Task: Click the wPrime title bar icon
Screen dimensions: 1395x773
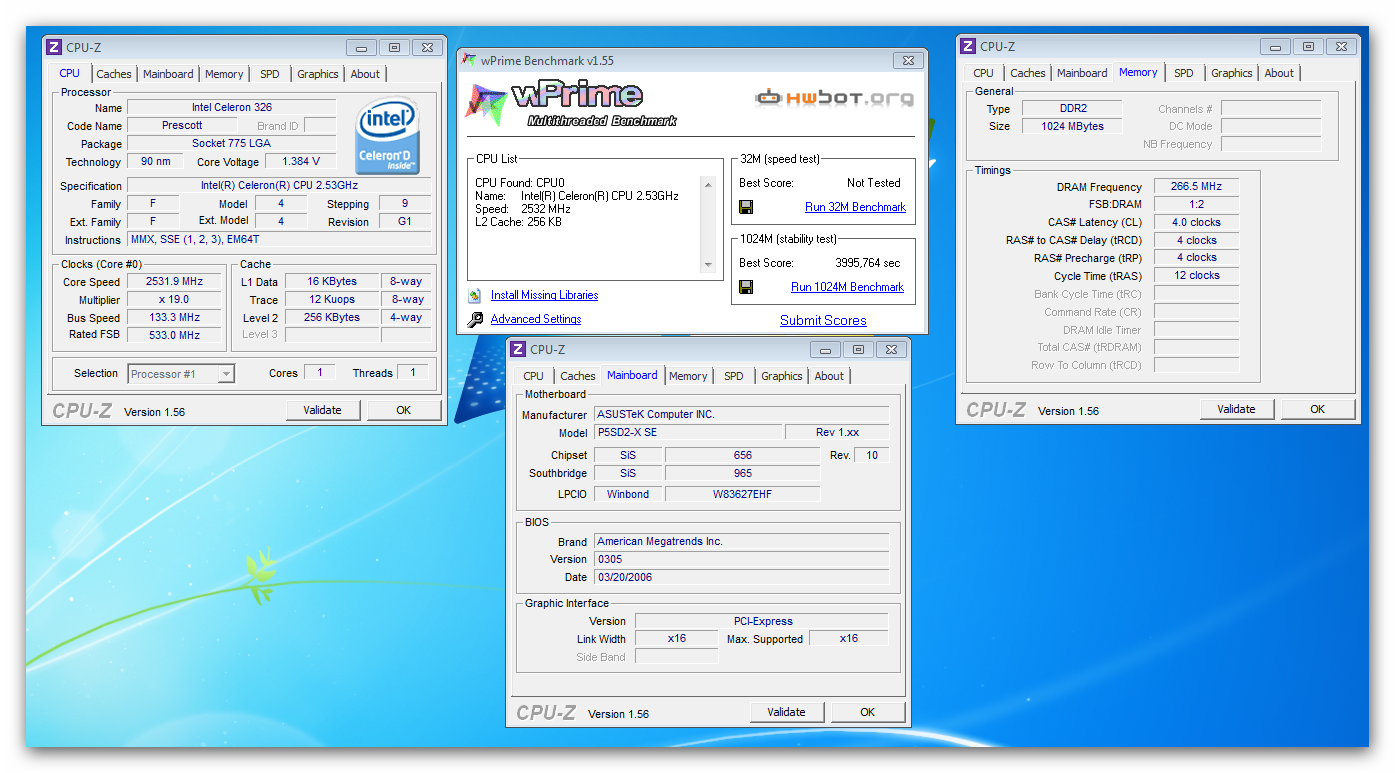Action: pyautogui.click(x=468, y=60)
